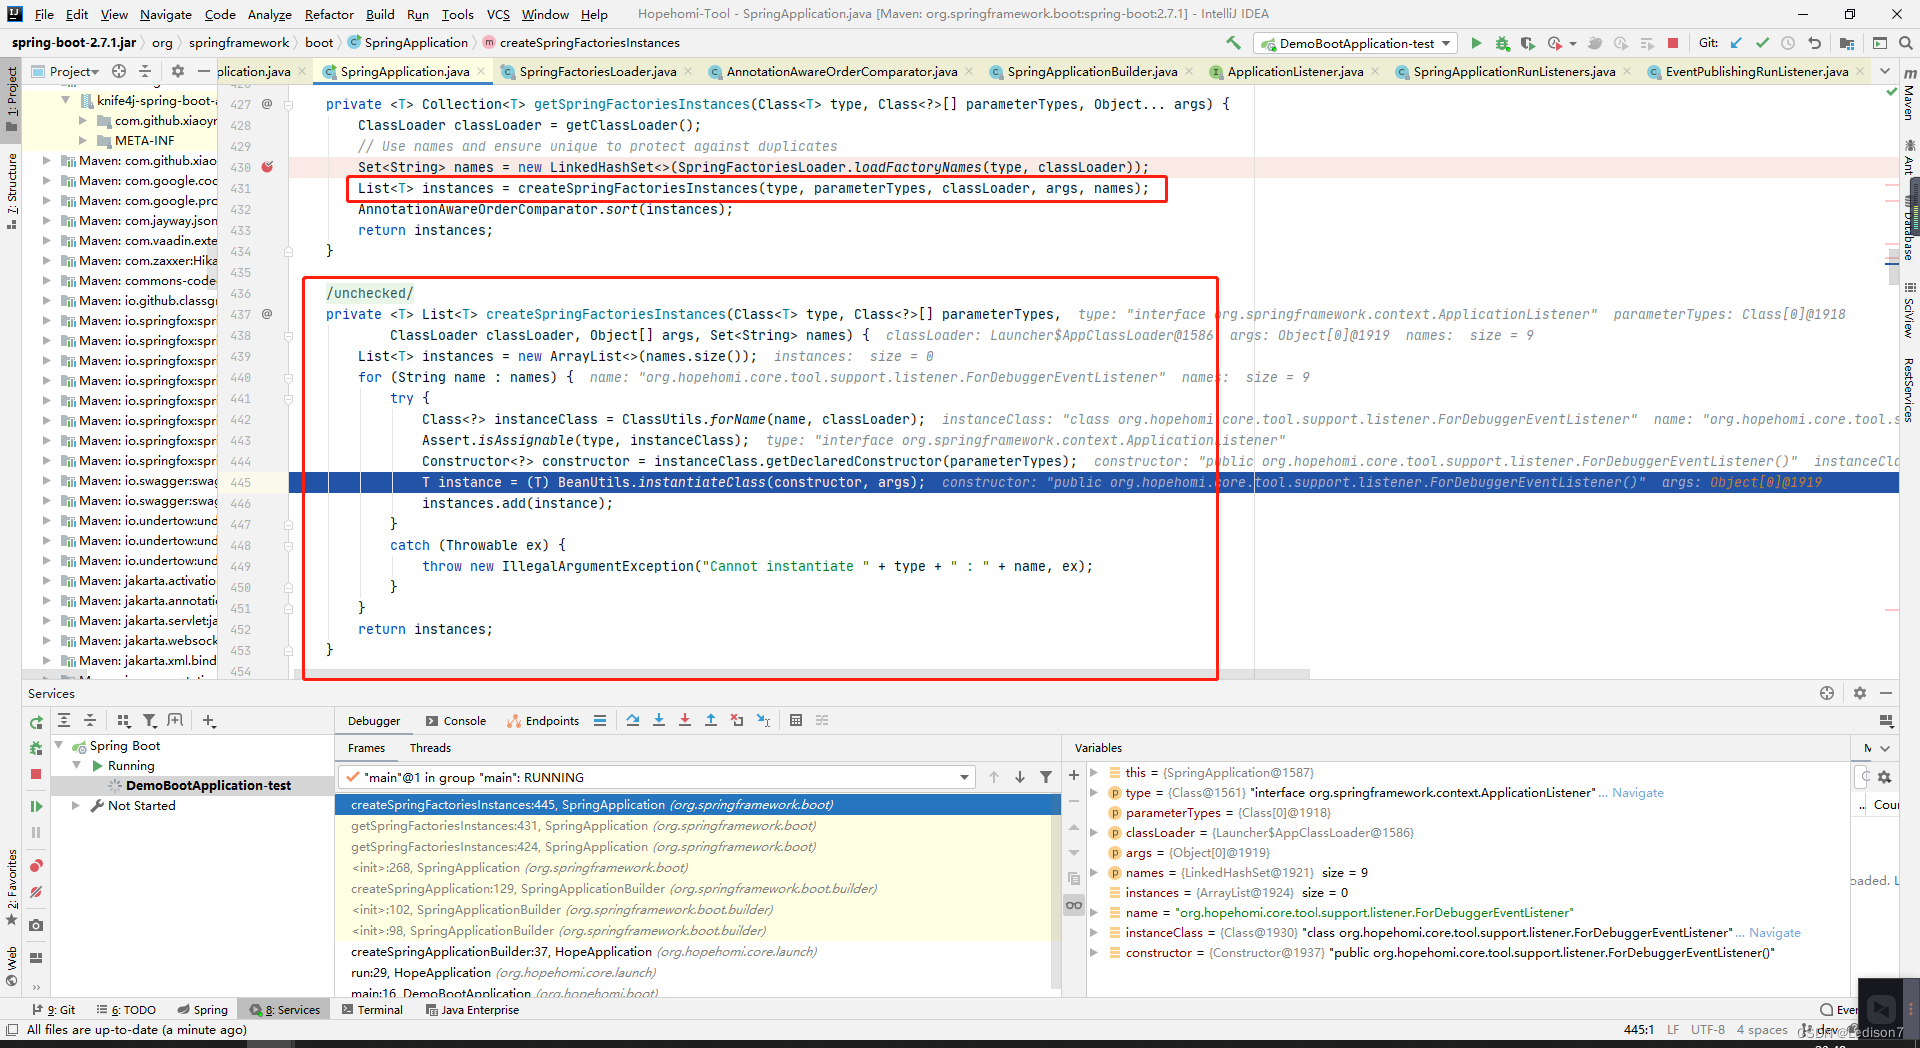Screen dimensions: 1920x1048
Task: Navigate to the instanceClass variable's class
Action: 1775,932
